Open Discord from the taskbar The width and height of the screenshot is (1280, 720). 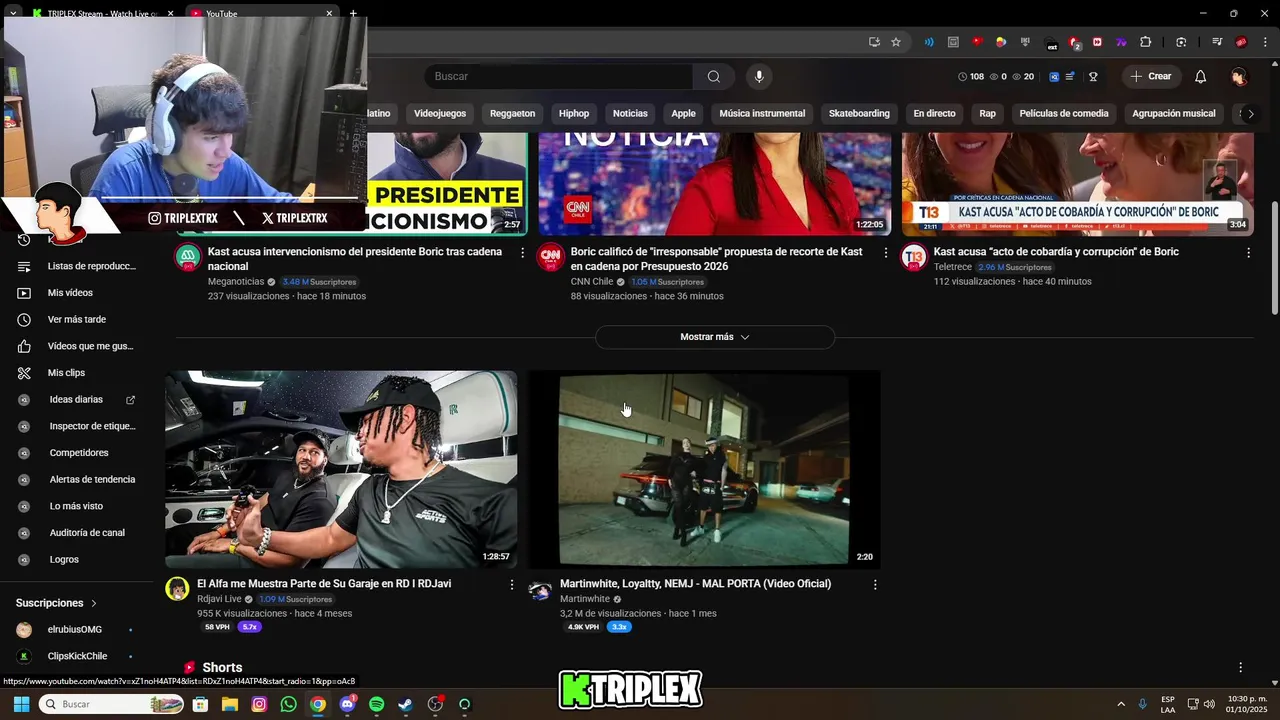tap(347, 704)
